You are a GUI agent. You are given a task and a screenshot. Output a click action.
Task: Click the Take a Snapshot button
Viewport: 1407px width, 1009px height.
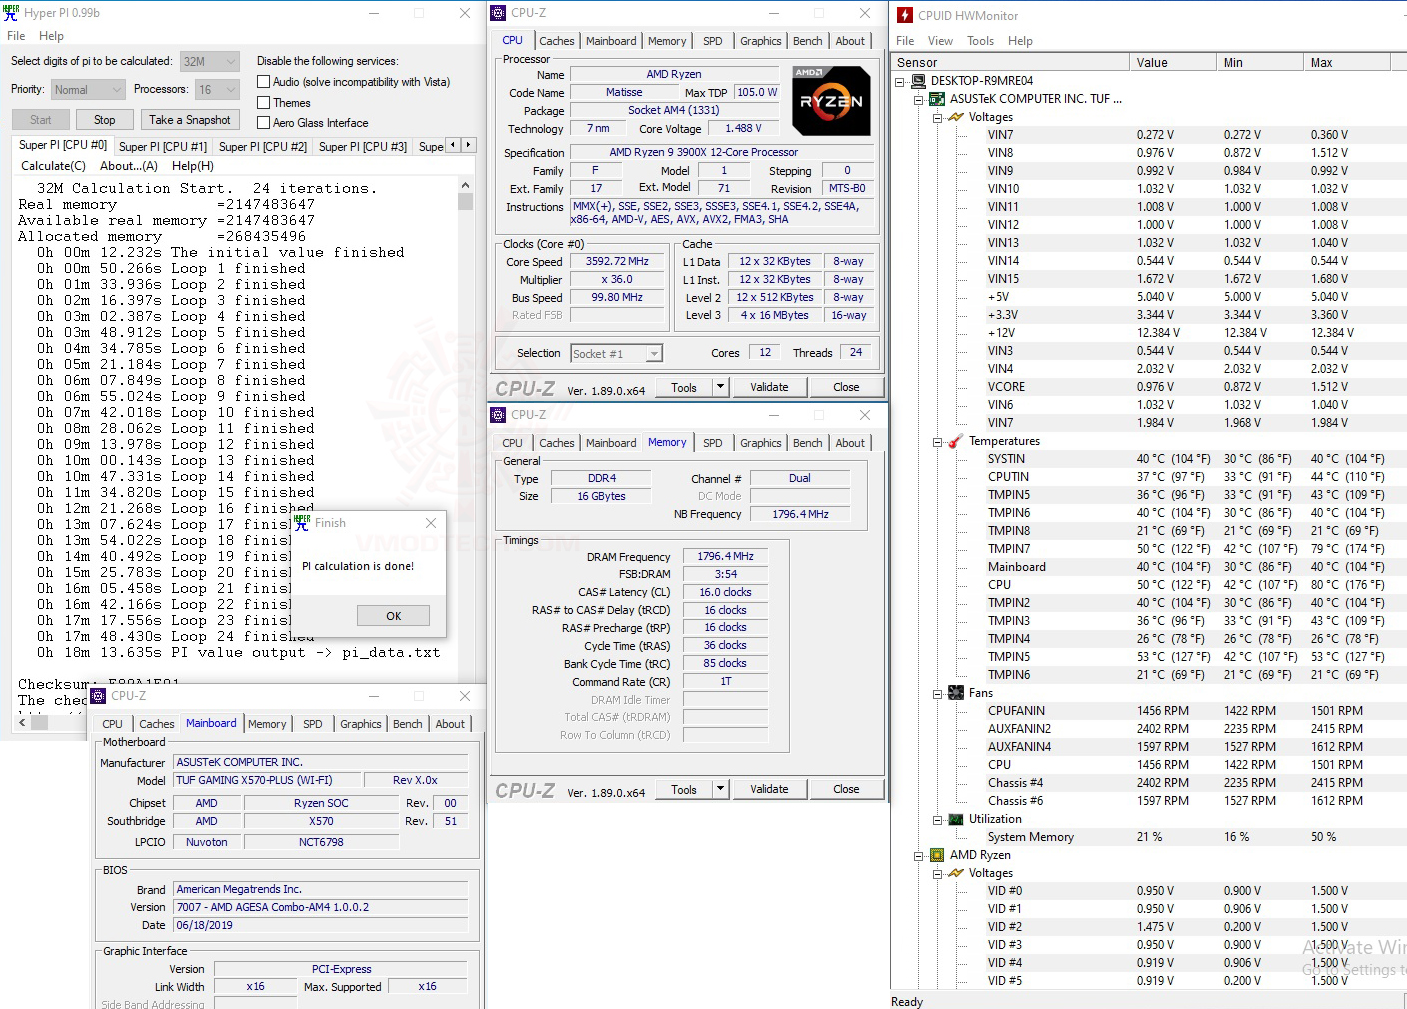coord(189,120)
